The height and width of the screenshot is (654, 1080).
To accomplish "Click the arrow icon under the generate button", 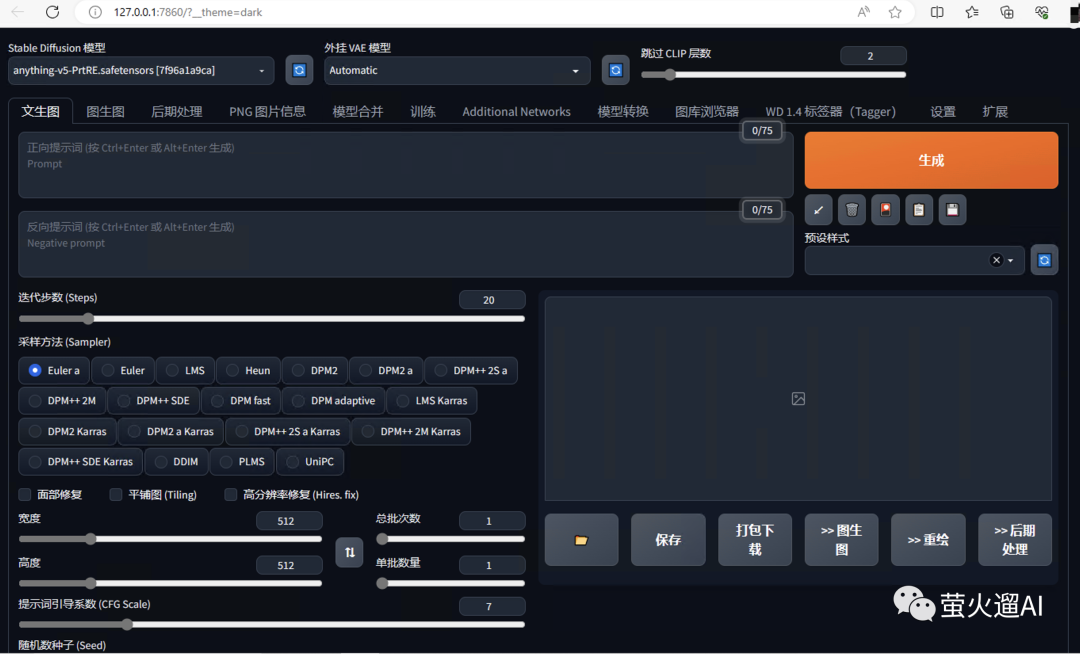I will 818,210.
